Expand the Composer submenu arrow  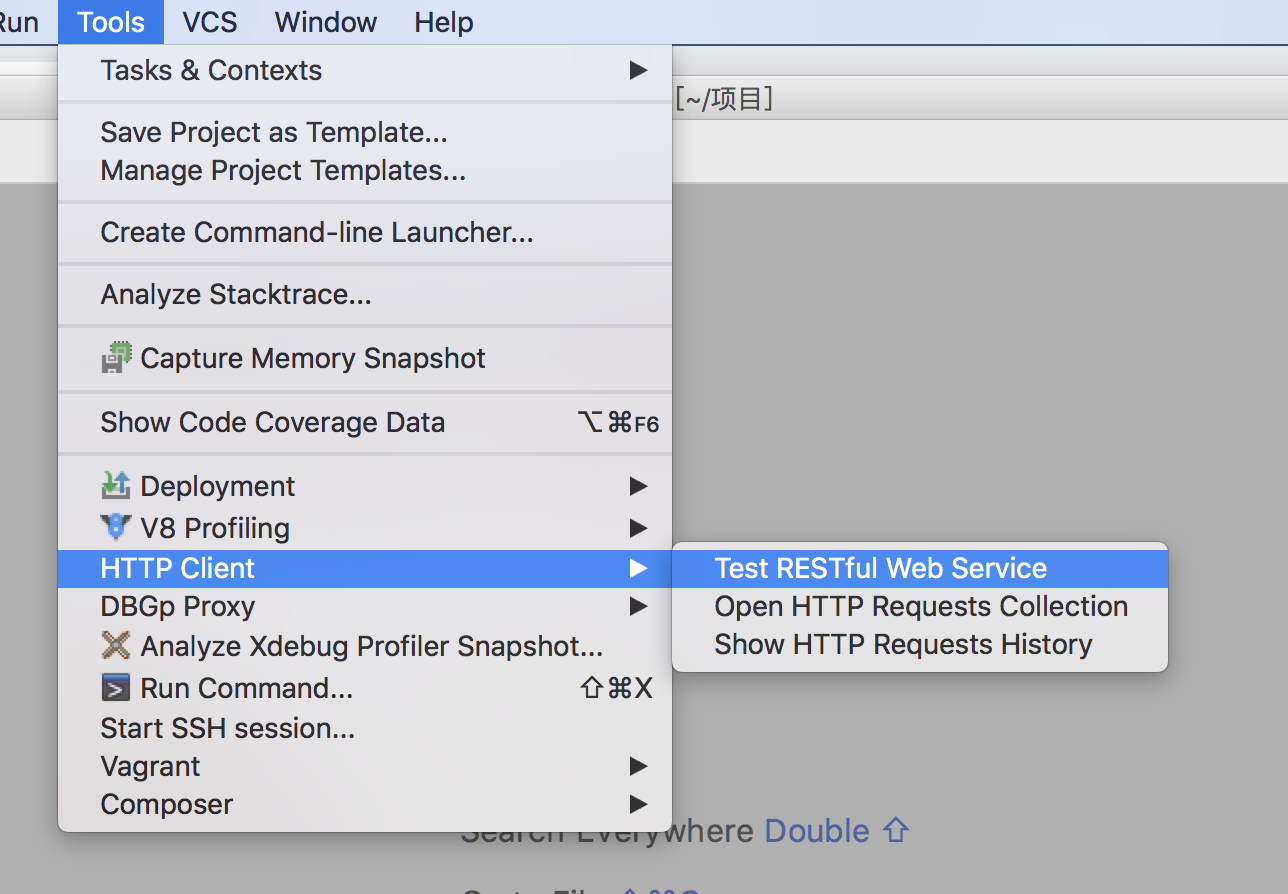click(638, 804)
